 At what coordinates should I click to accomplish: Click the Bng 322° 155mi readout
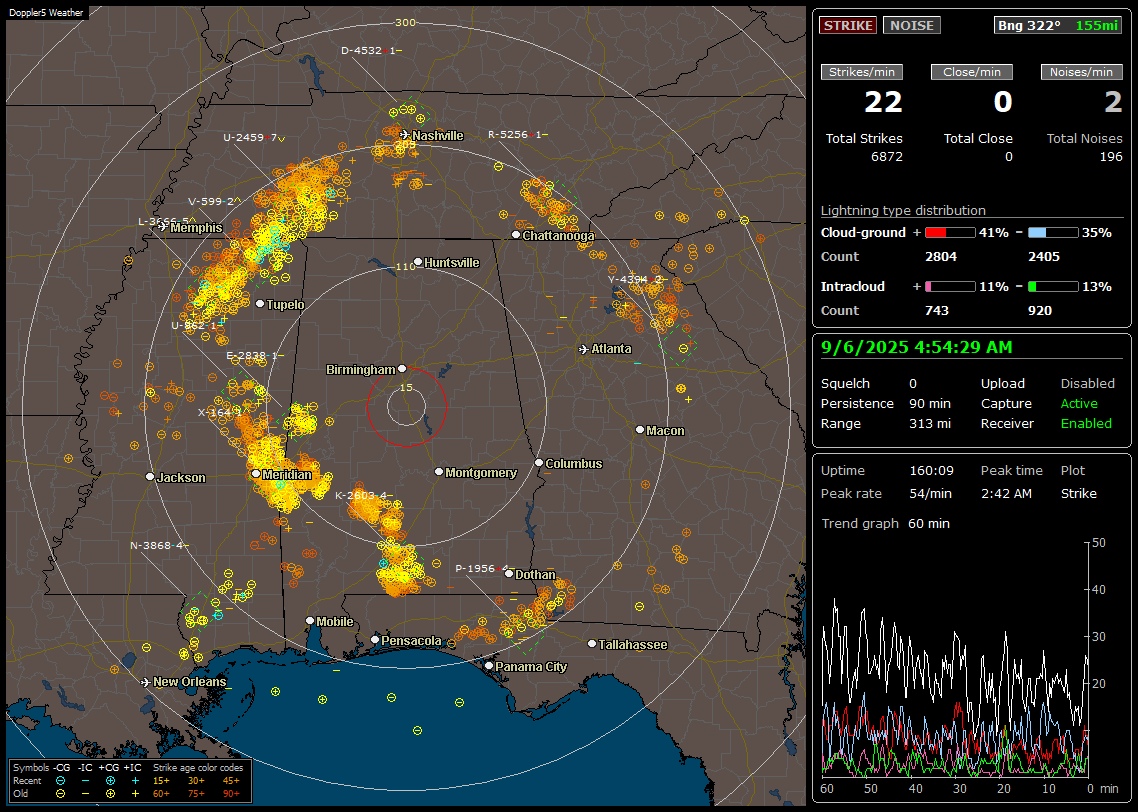1058,25
